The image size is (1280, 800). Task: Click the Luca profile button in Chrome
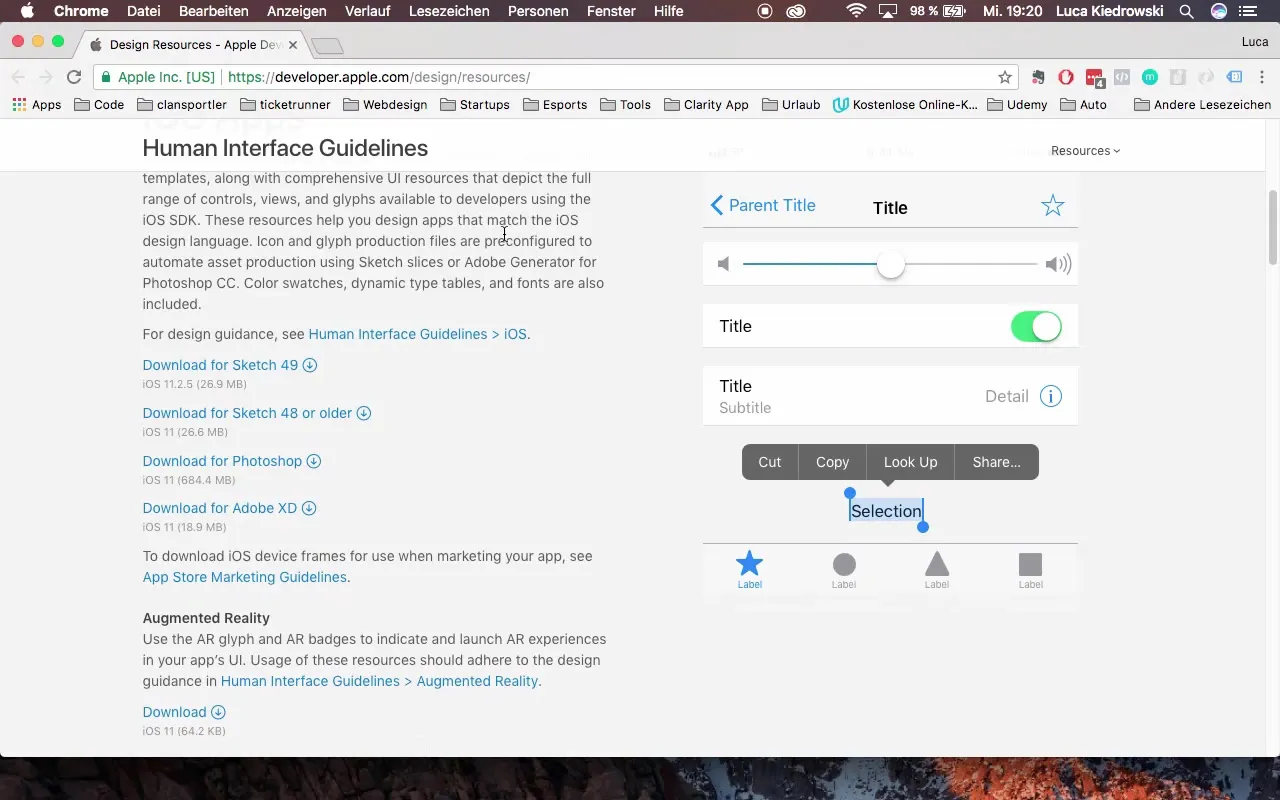click(1255, 42)
